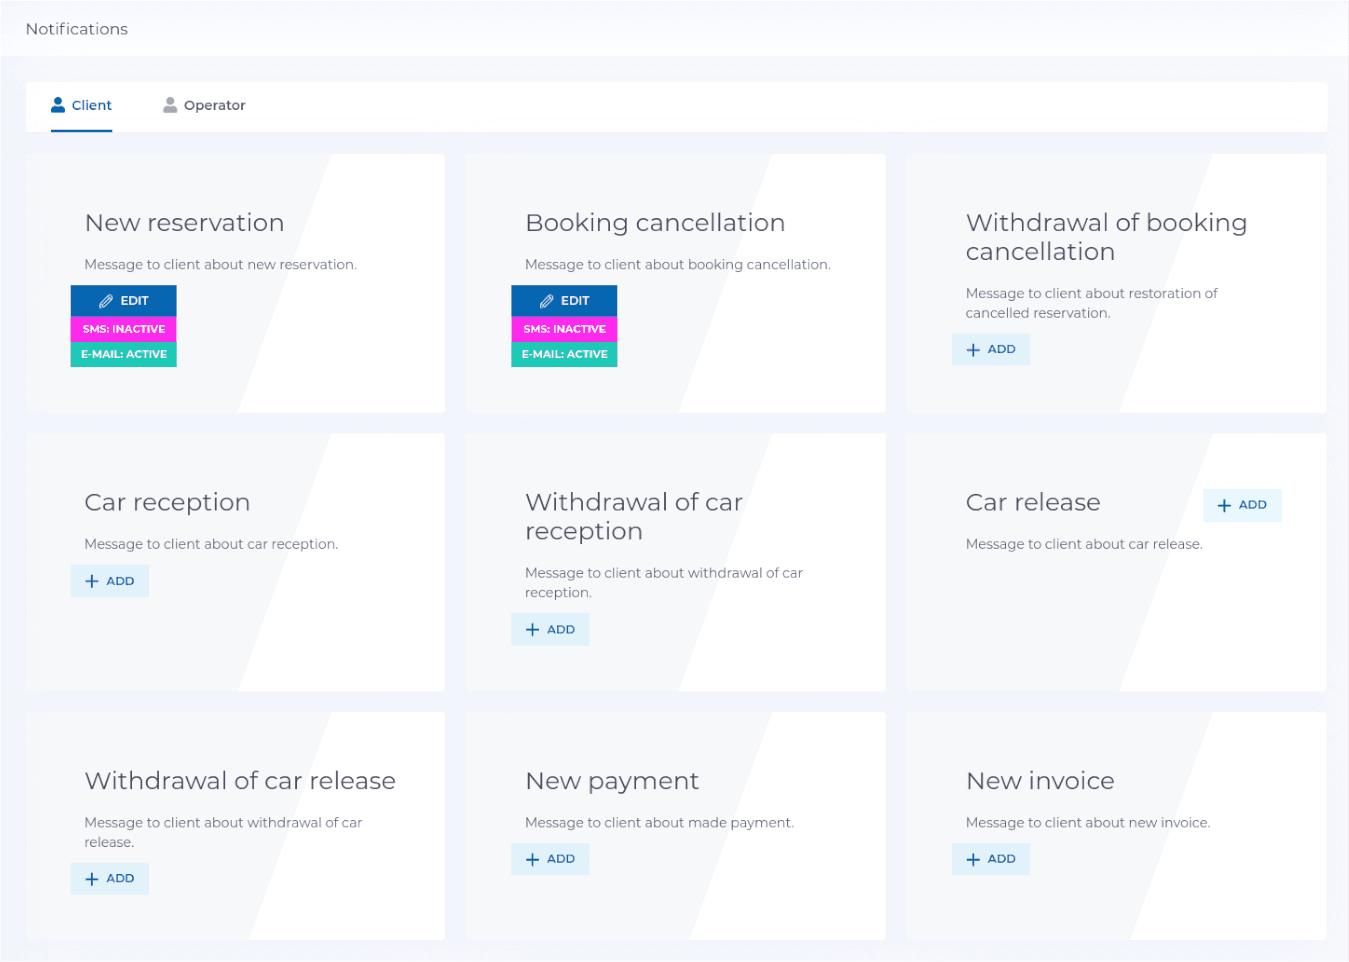Click plus icon in New payment card
Viewport: 1349px width, 962px height.
point(532,860)
